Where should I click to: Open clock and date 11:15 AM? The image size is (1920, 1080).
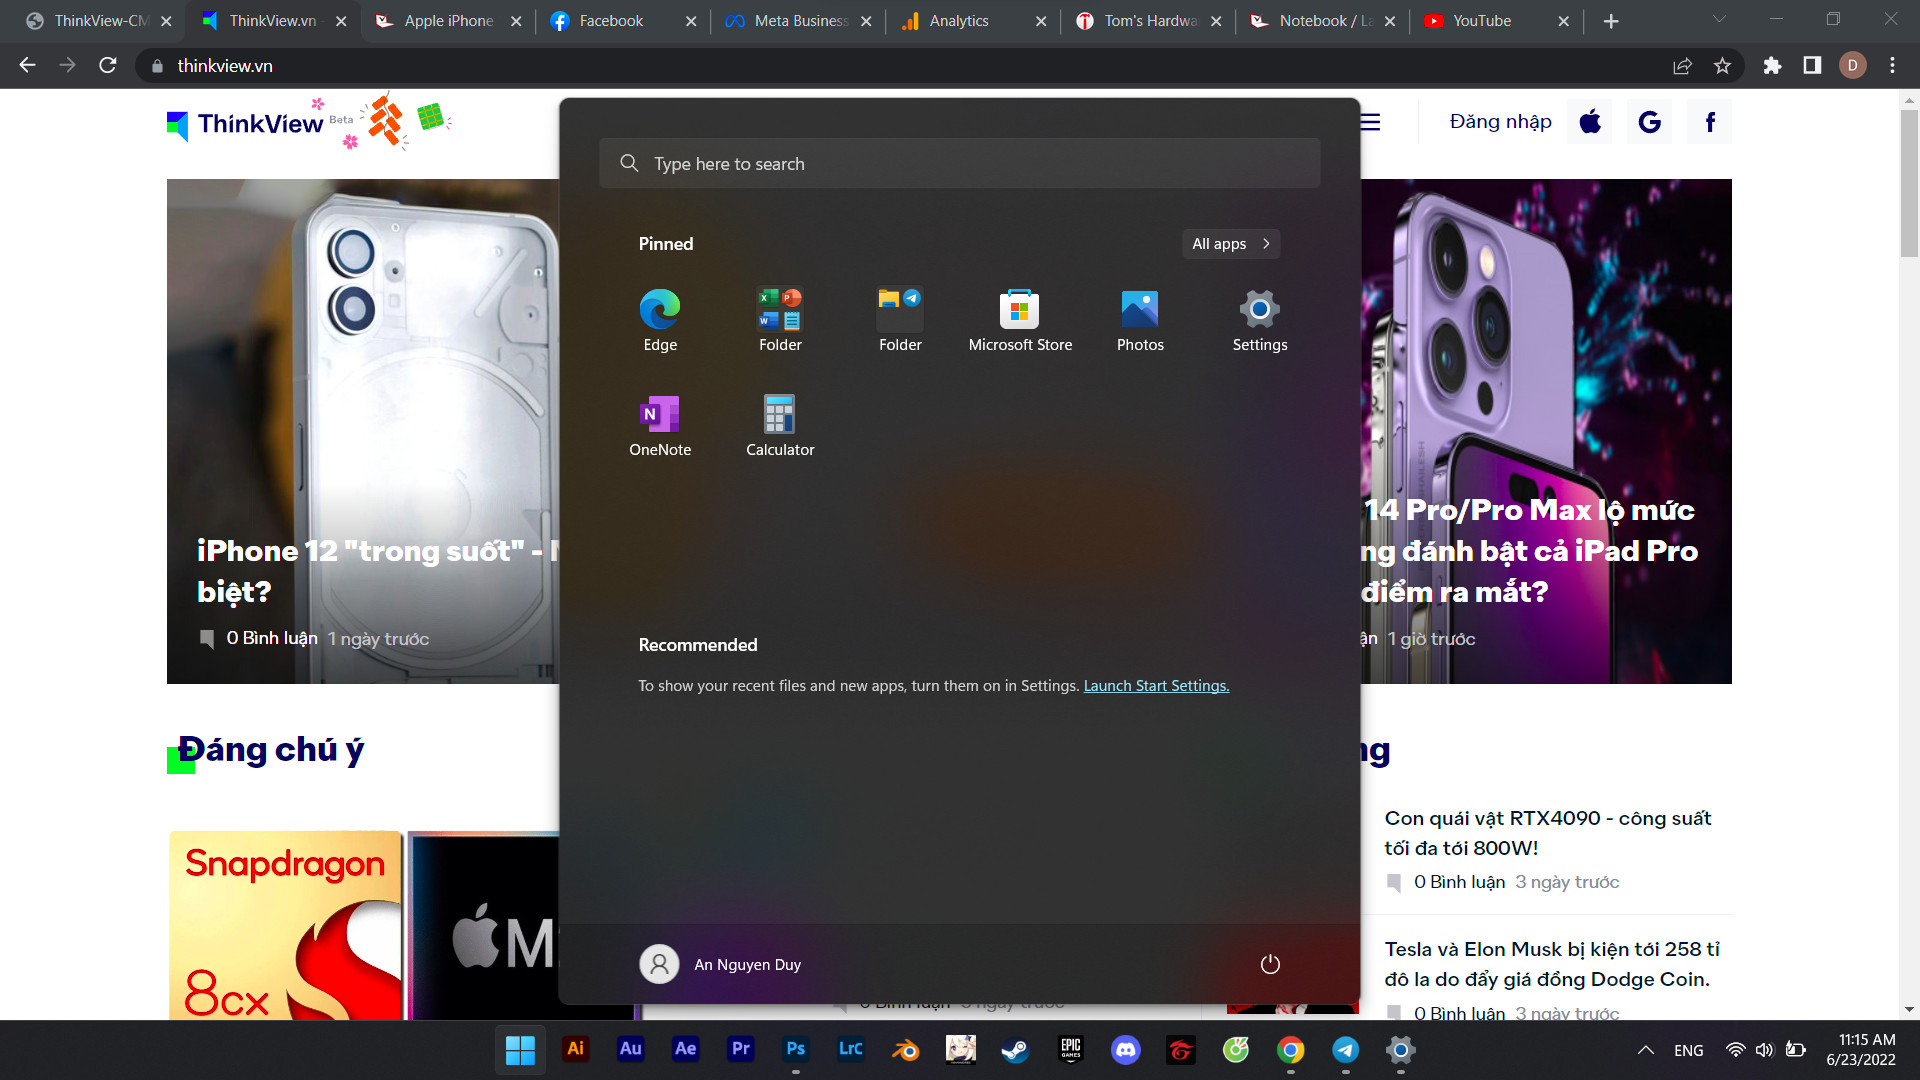point(1861,1050)
